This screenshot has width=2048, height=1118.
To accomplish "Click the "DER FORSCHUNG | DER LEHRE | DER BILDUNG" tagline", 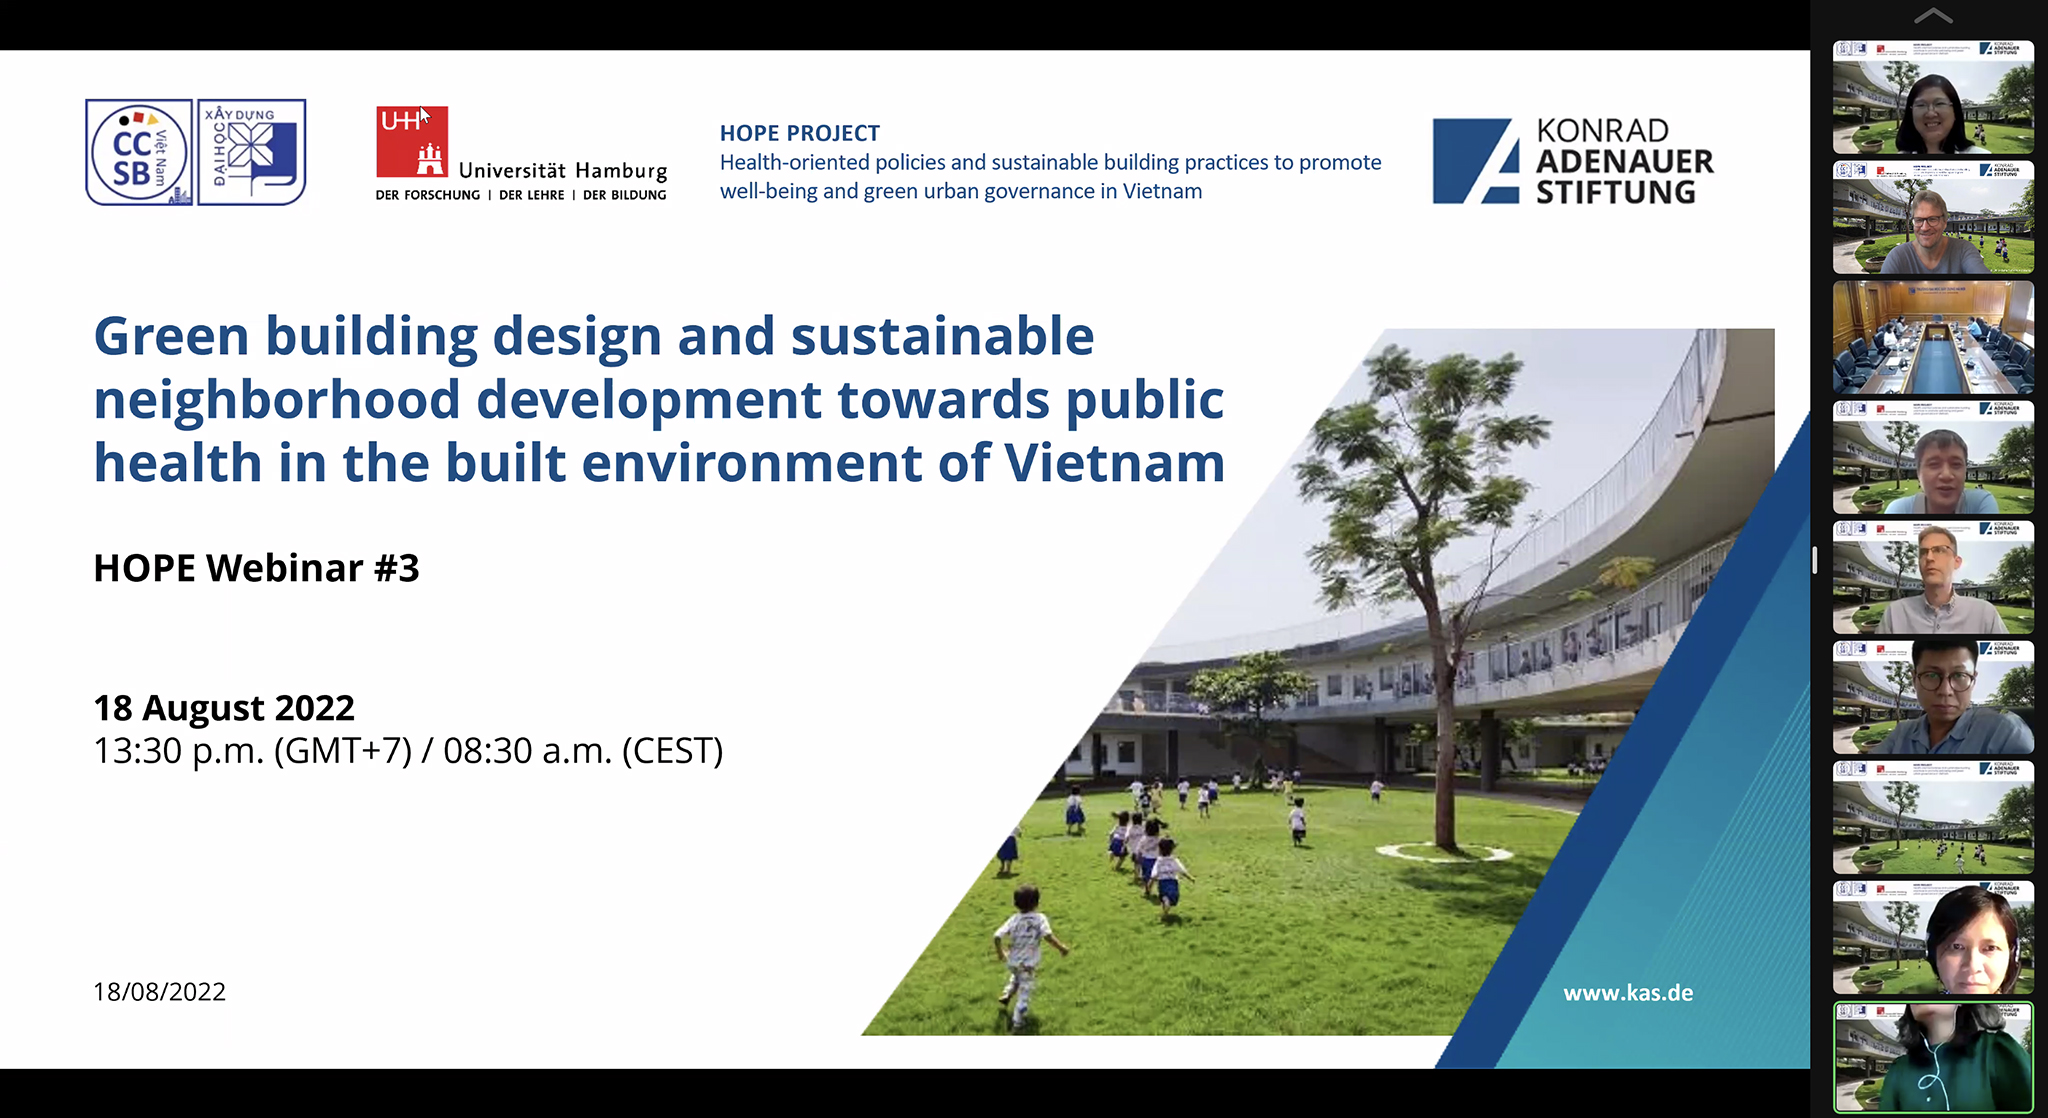I will [x=521, y=195].
